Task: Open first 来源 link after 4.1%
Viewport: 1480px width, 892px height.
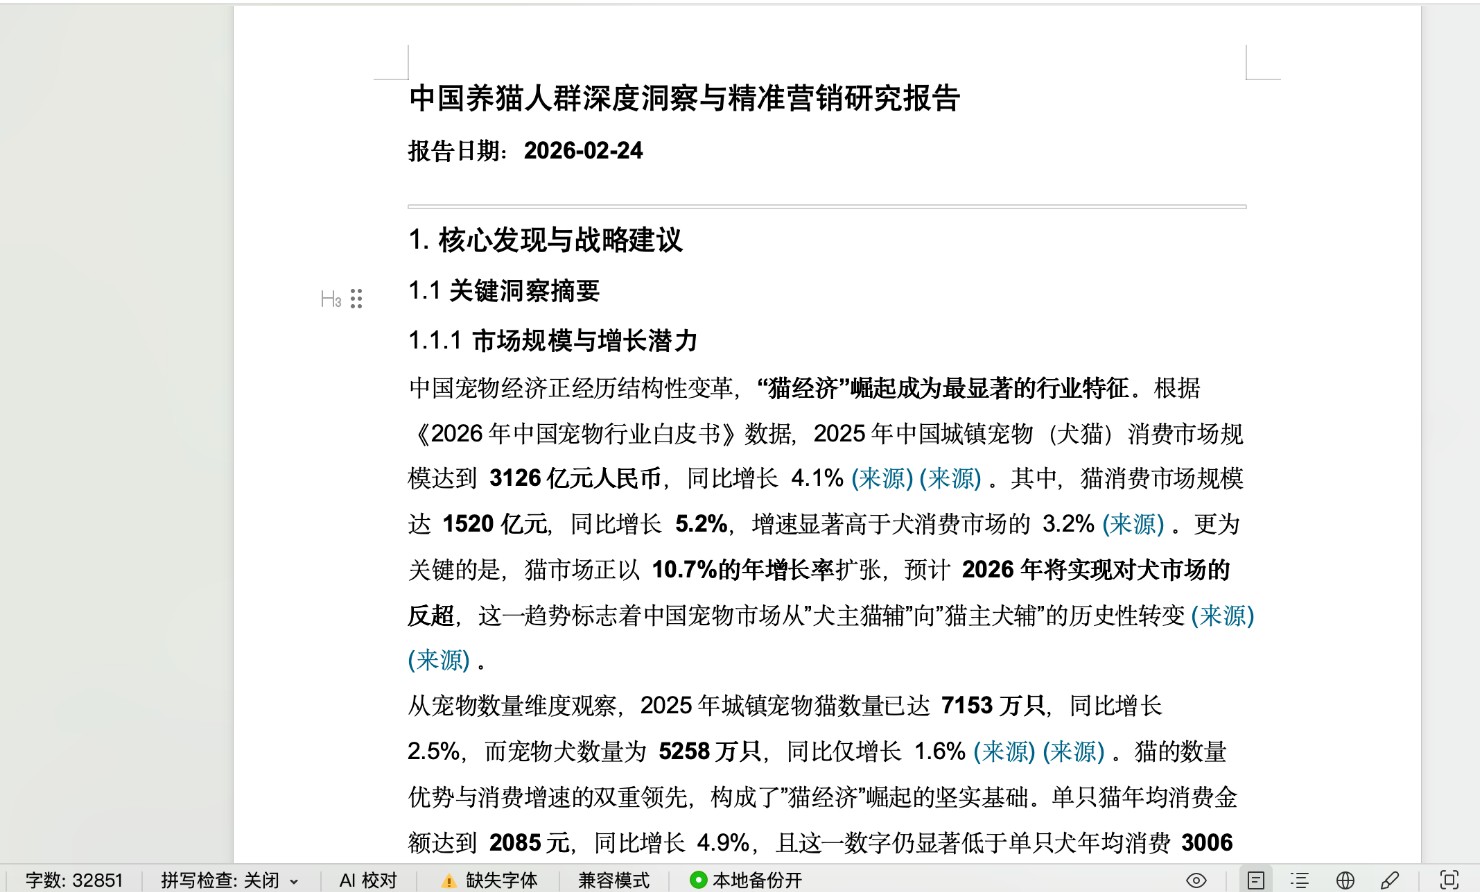Action: point(882,479)
